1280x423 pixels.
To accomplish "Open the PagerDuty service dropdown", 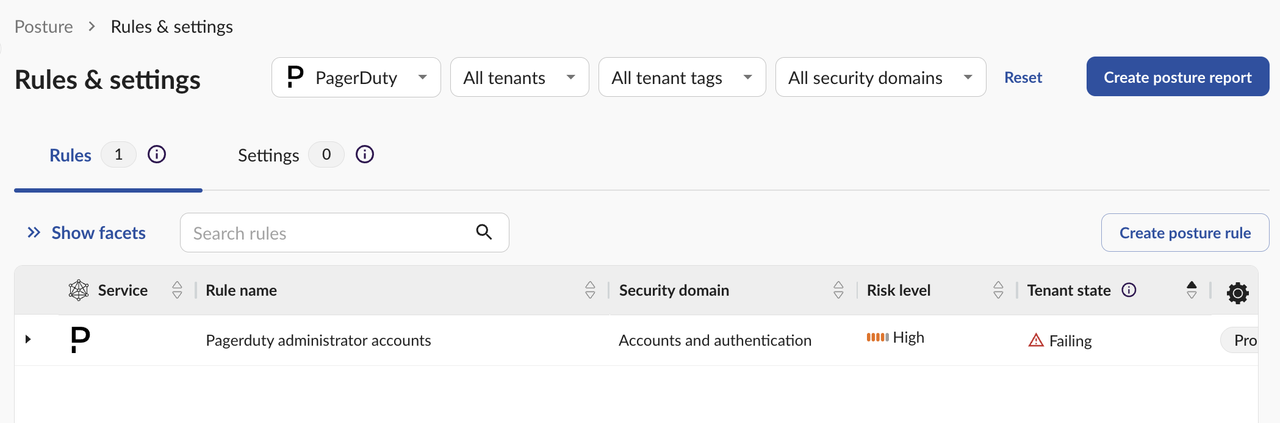I will 356,77.
